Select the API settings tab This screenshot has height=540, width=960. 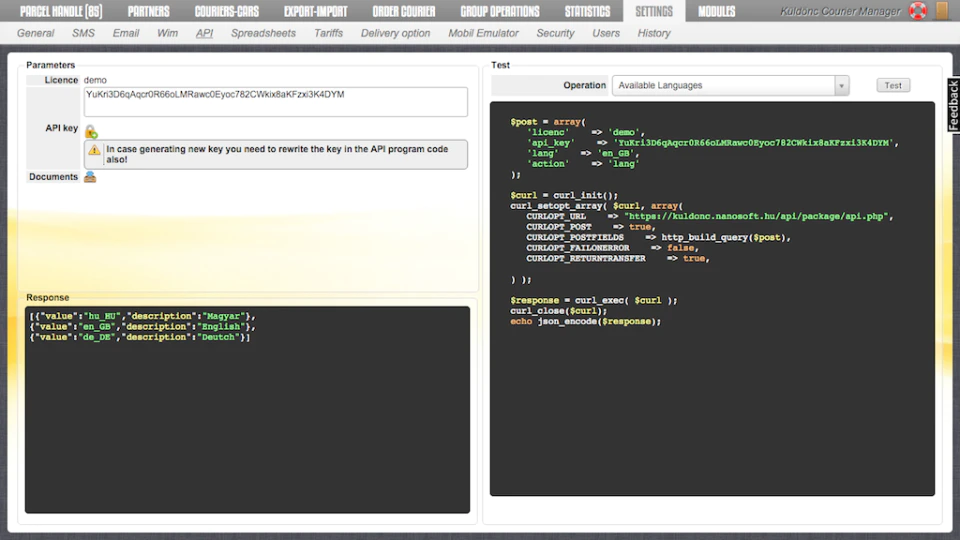click(204, 33)
